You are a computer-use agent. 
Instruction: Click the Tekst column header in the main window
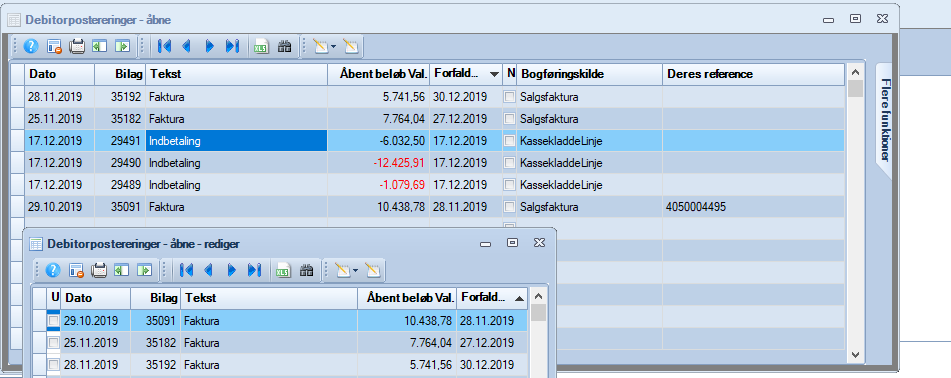[237, 74]
